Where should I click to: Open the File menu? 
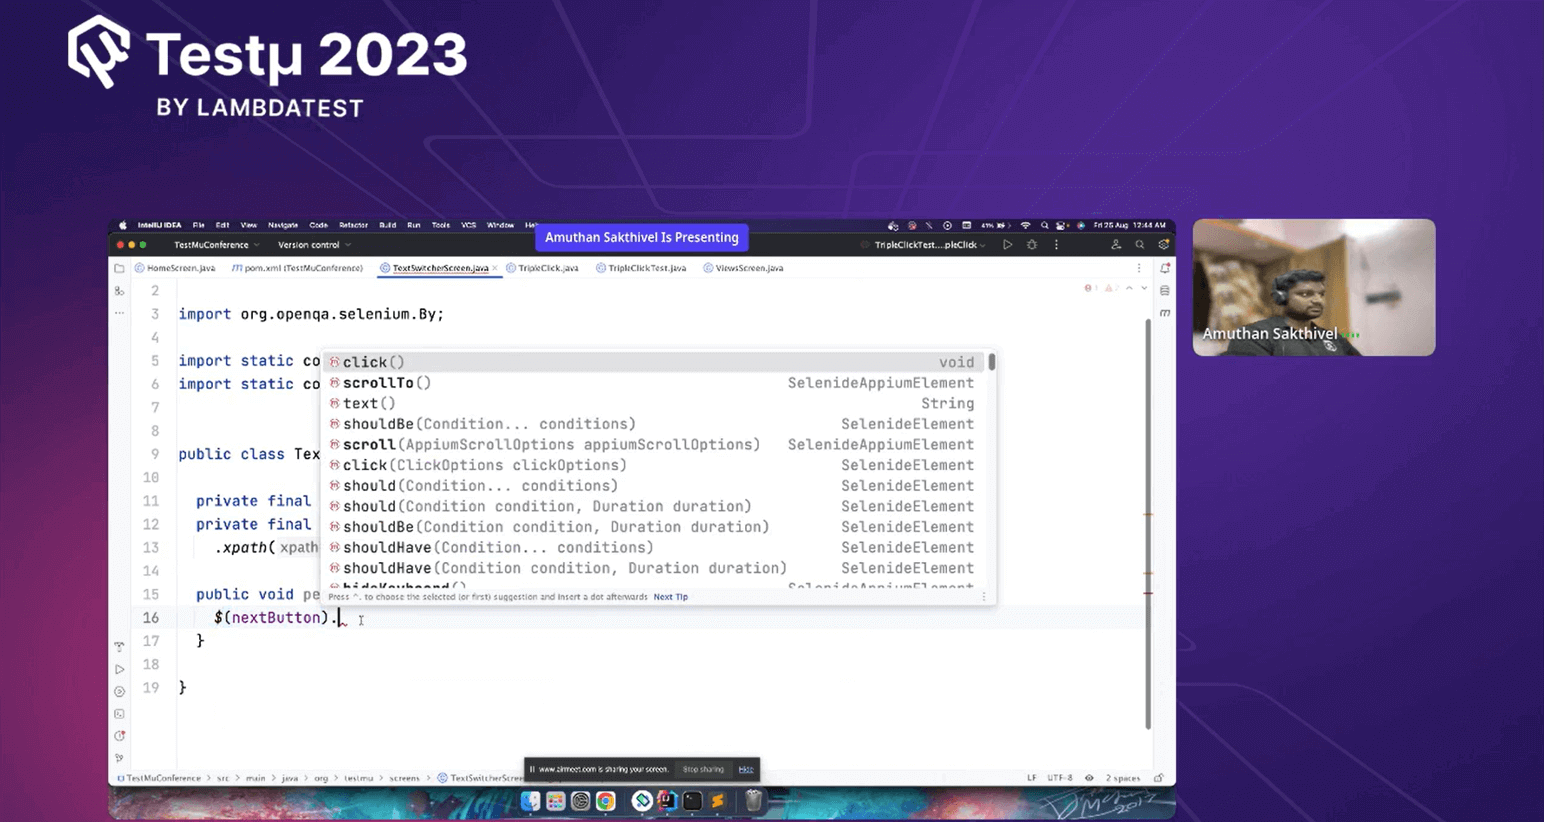tap(198, 226)
